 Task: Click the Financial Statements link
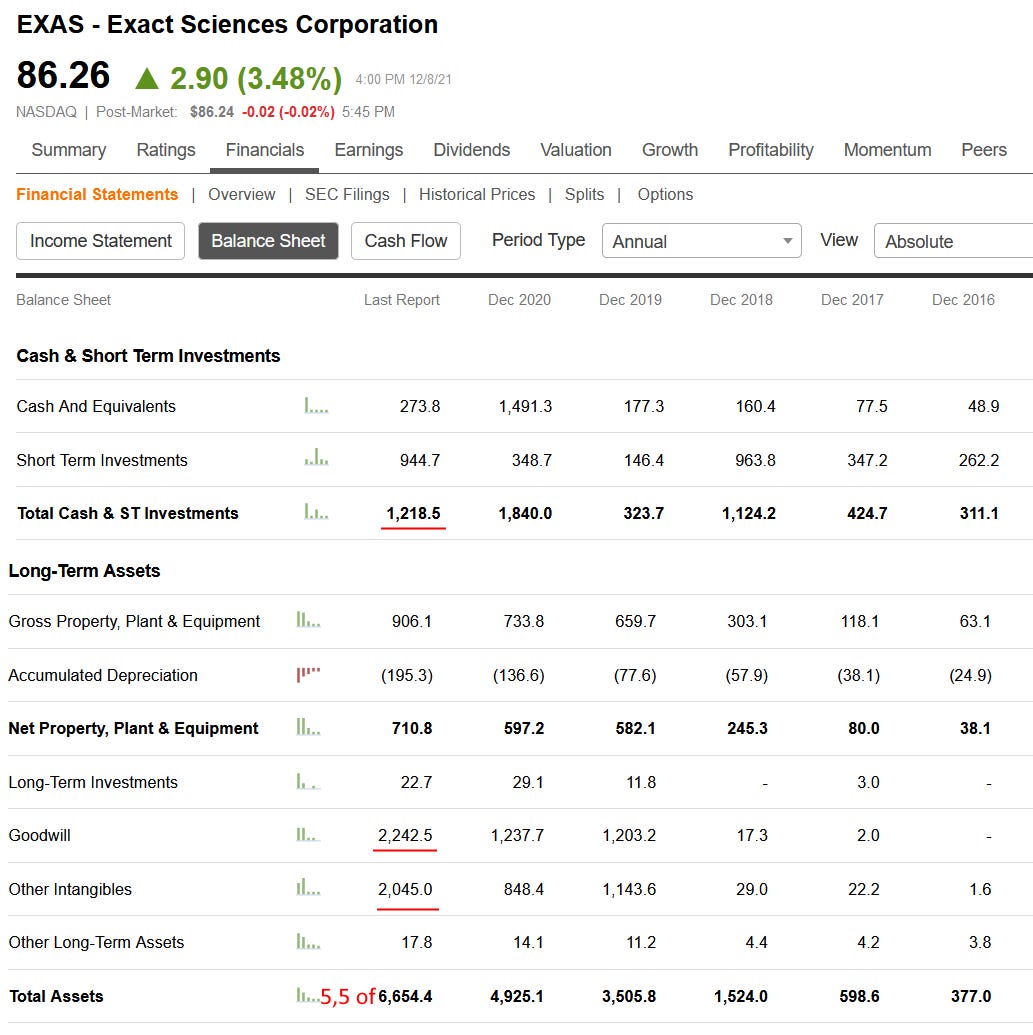97,194
